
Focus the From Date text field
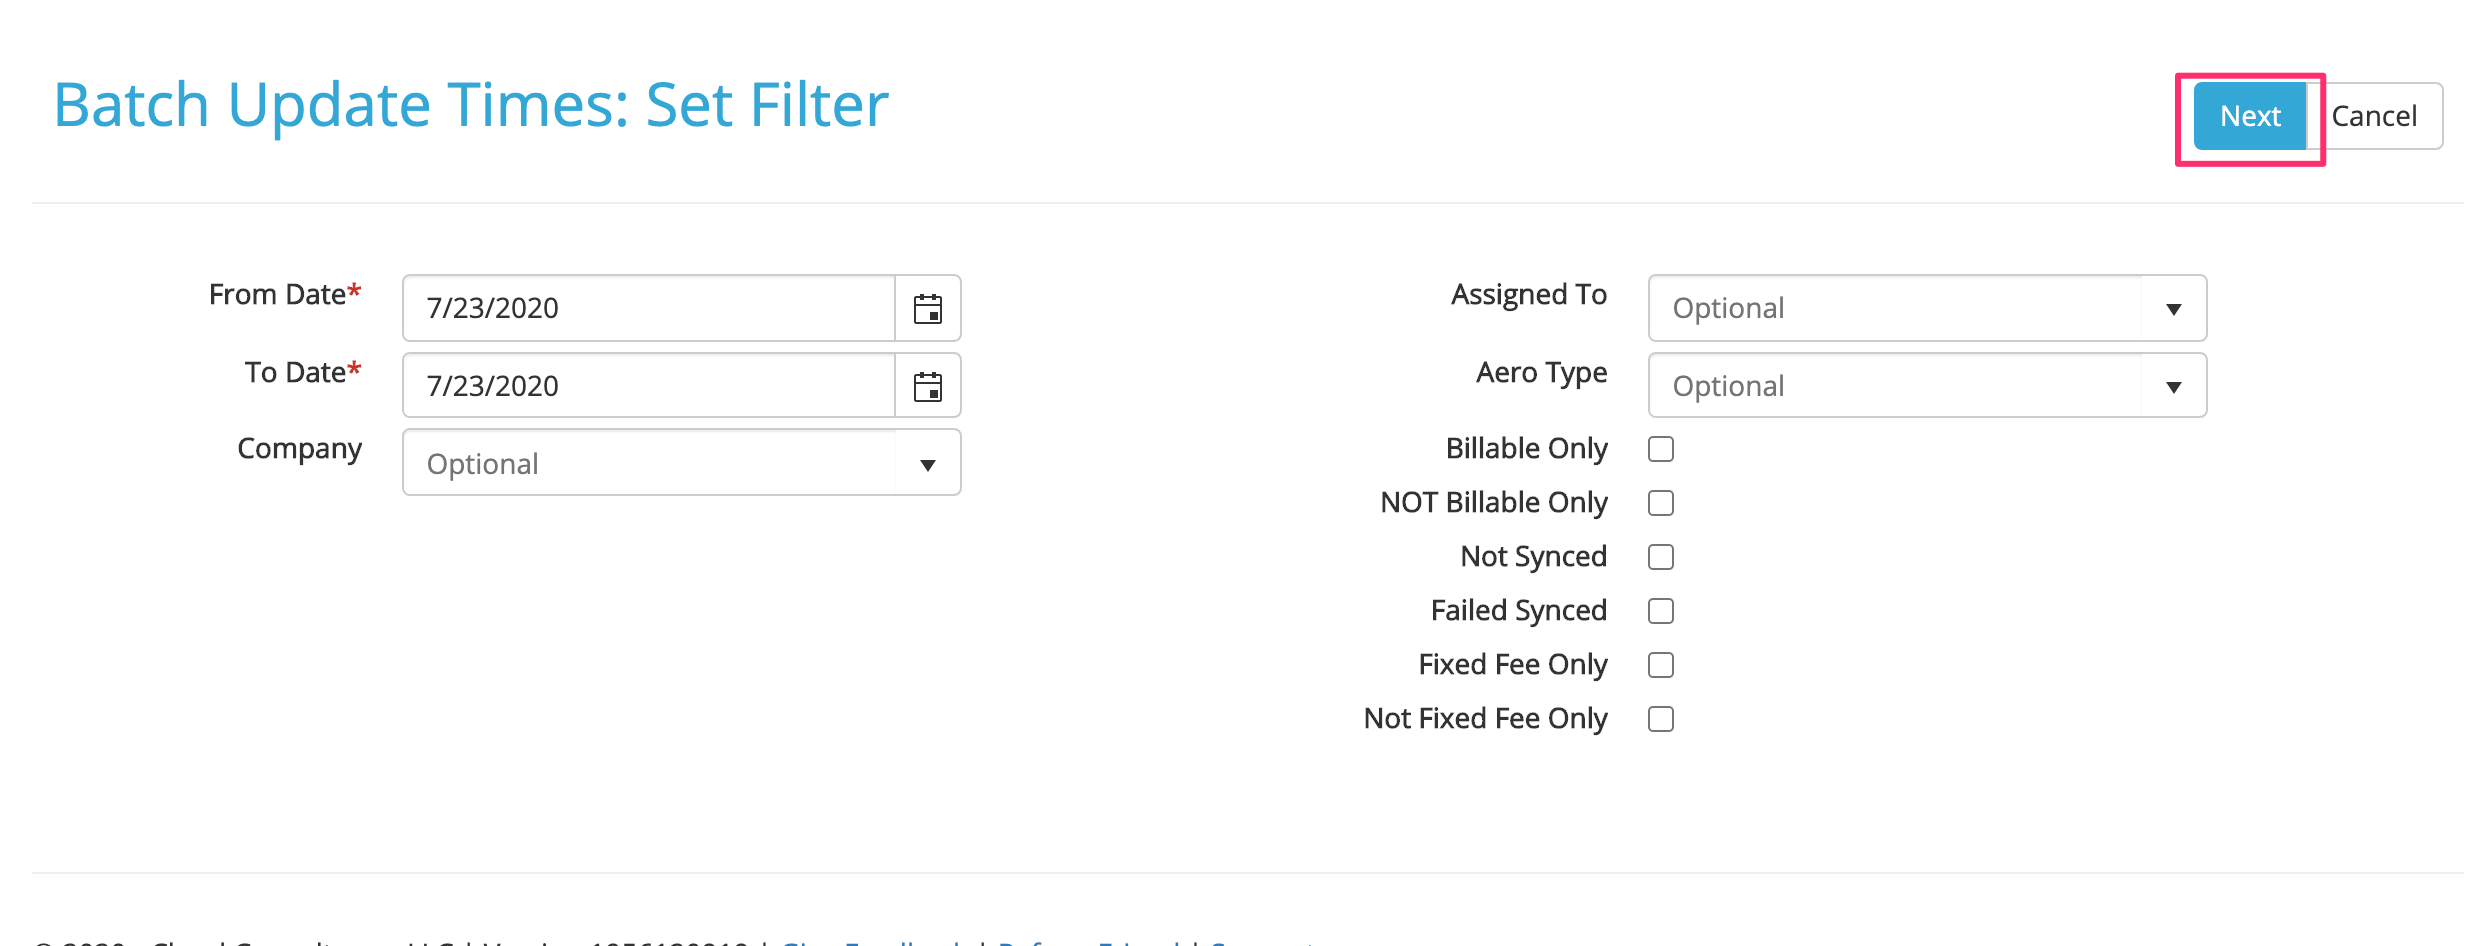tap(649, 308)
